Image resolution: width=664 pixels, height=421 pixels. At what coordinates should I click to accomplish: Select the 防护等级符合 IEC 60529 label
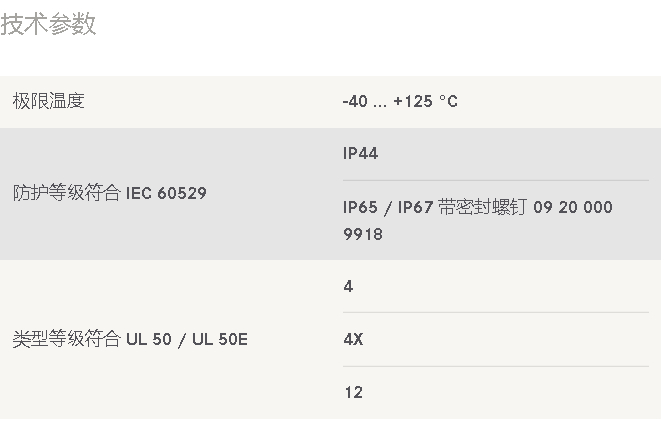[x=110, y=193]
